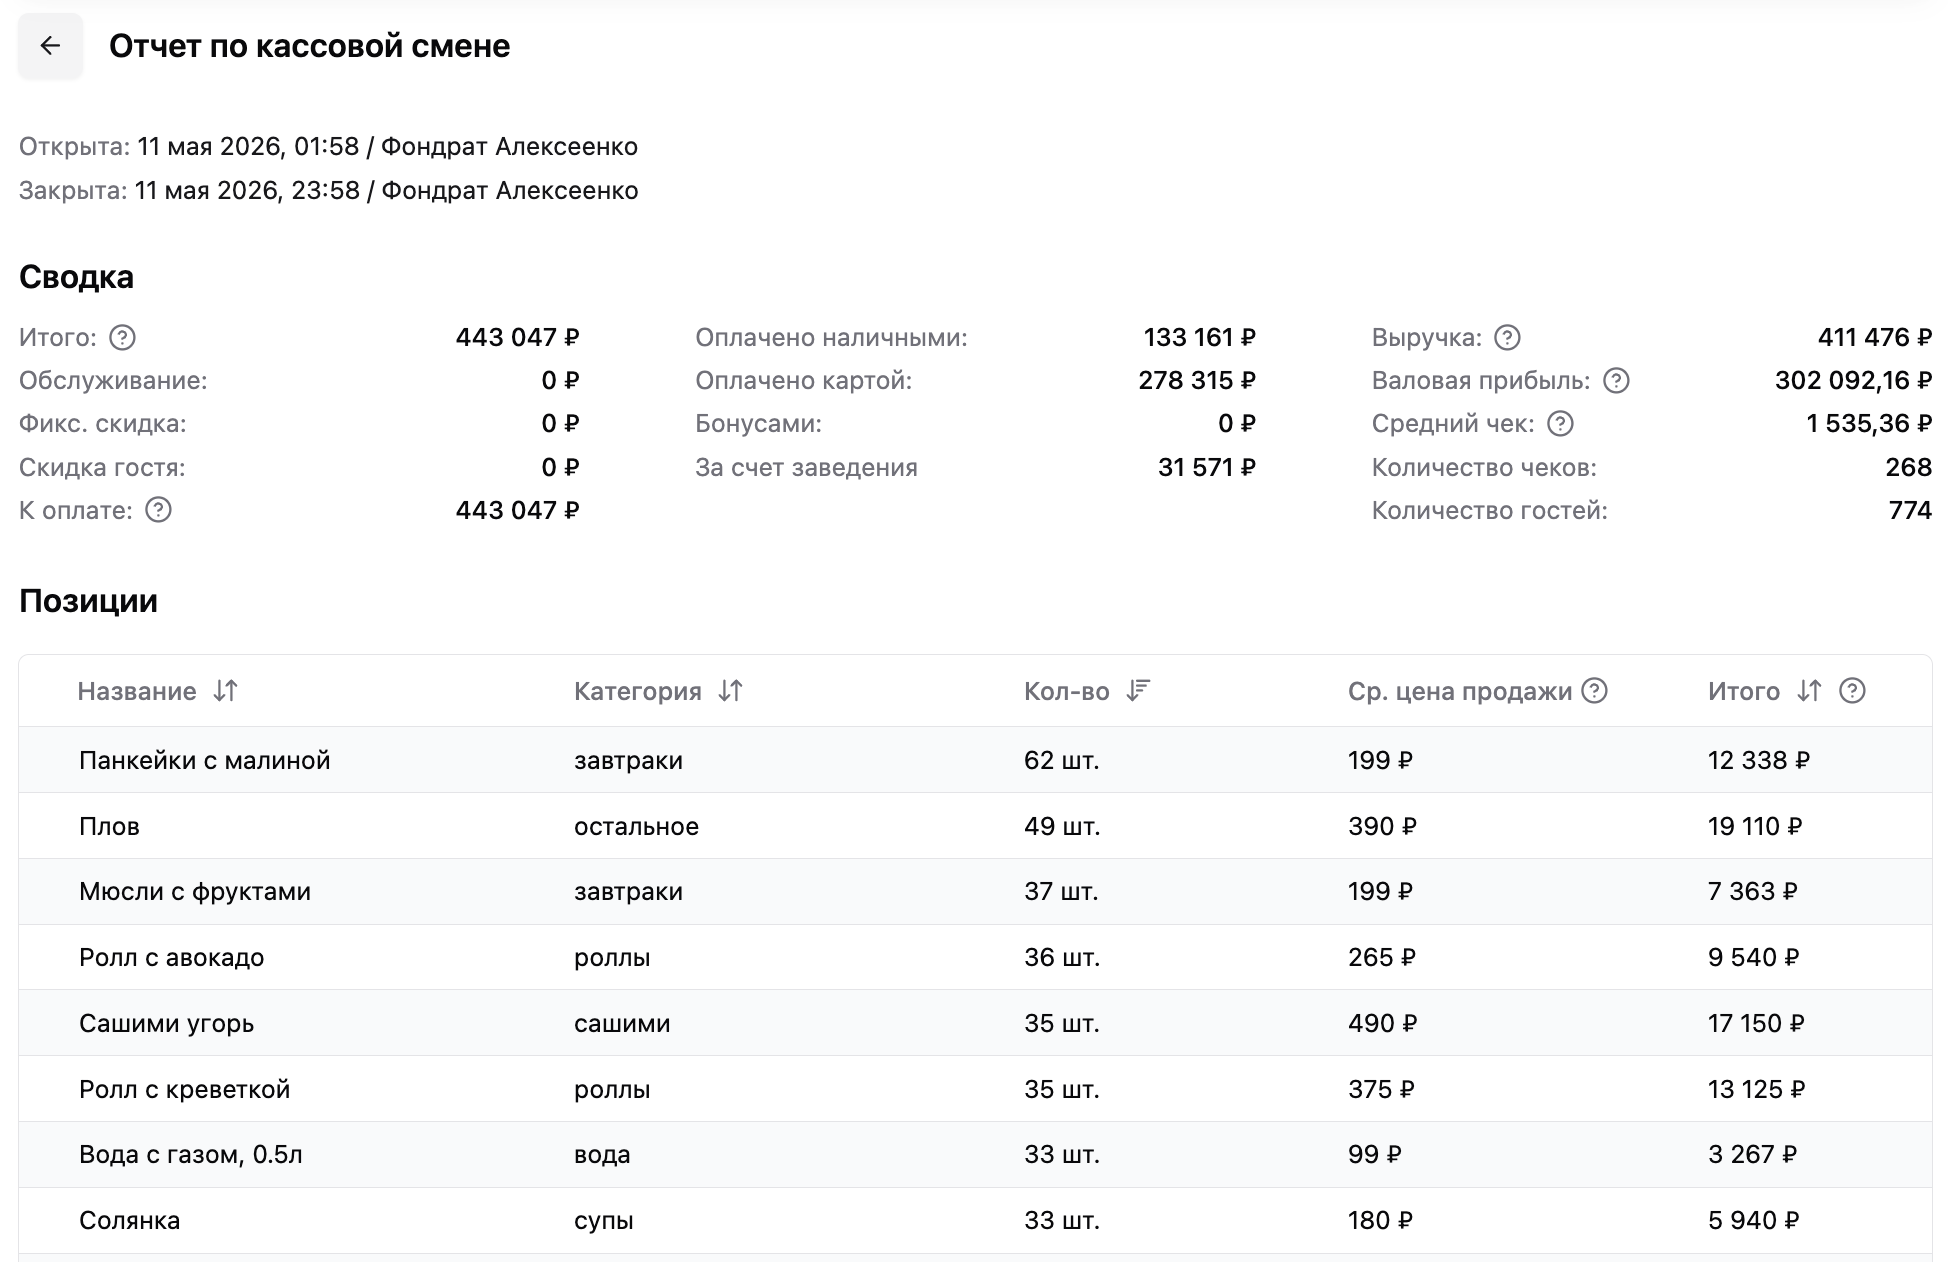Click the 180 ₽ average price cell
This screenshot has width=1948, height=1262.
point(1380,1221)
